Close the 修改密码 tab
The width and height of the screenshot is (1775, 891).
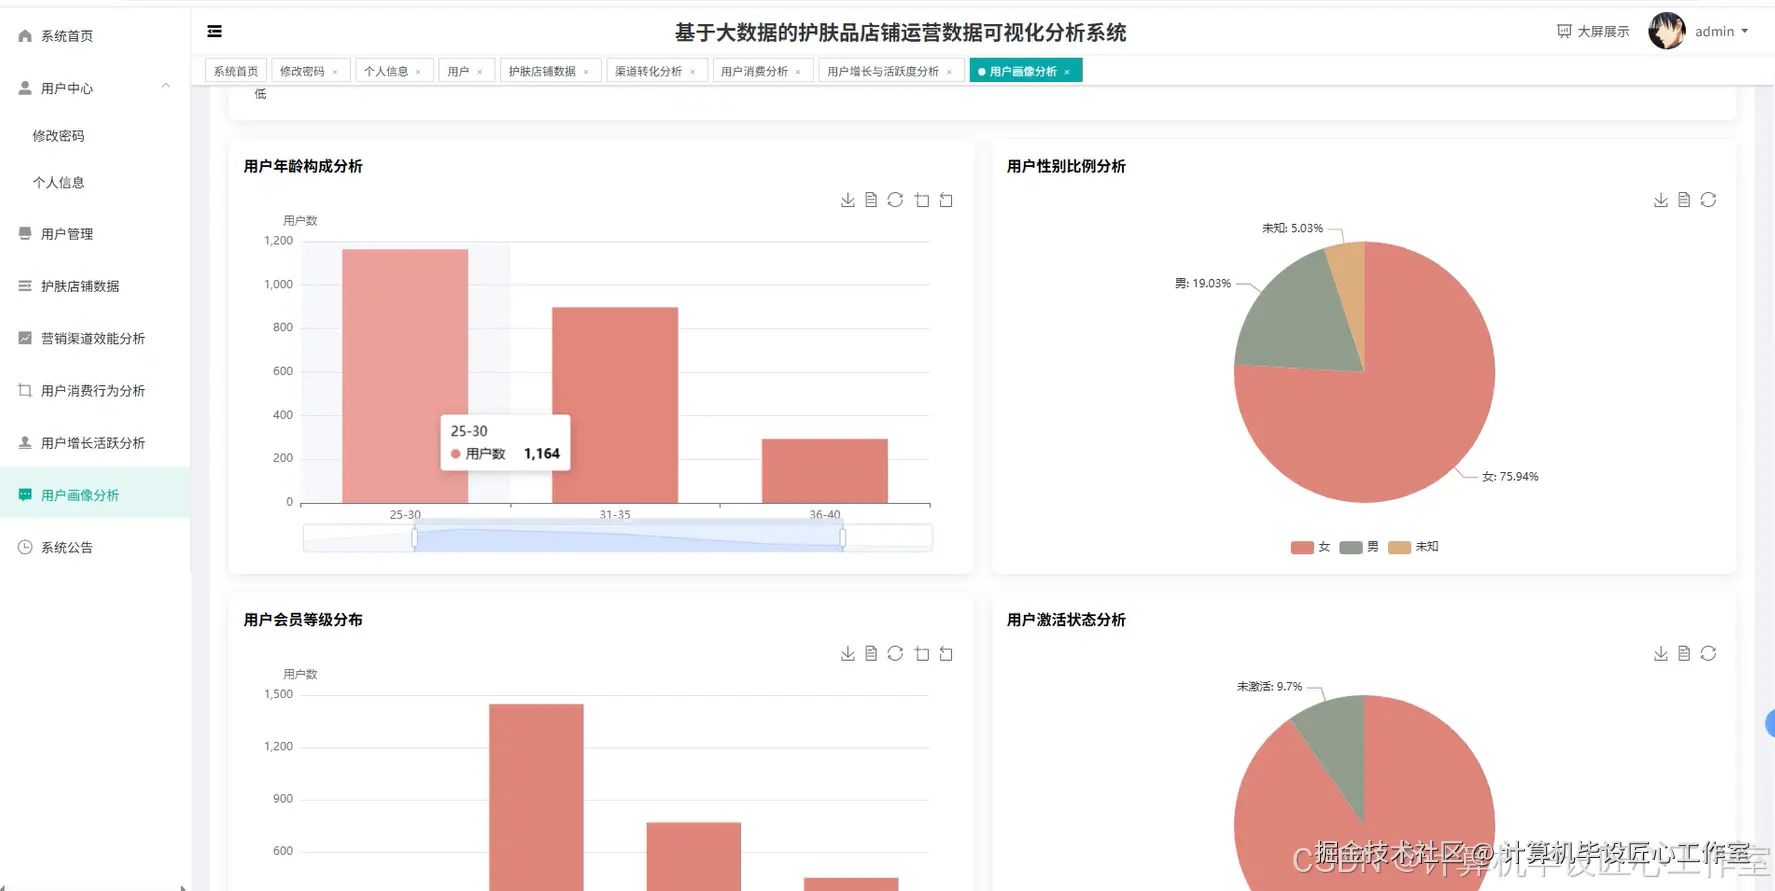[x=335, y=72]
